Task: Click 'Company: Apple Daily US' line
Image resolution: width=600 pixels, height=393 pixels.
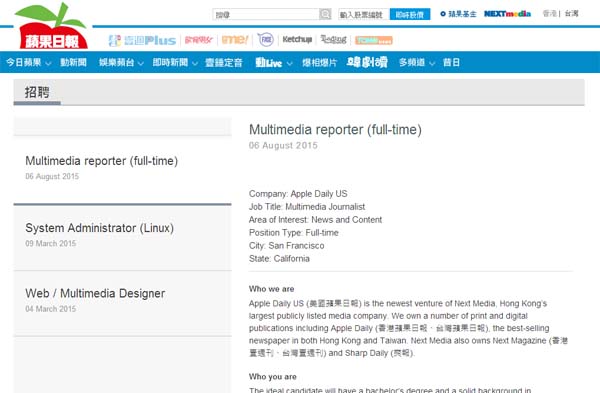Action: tap(298, 194)
